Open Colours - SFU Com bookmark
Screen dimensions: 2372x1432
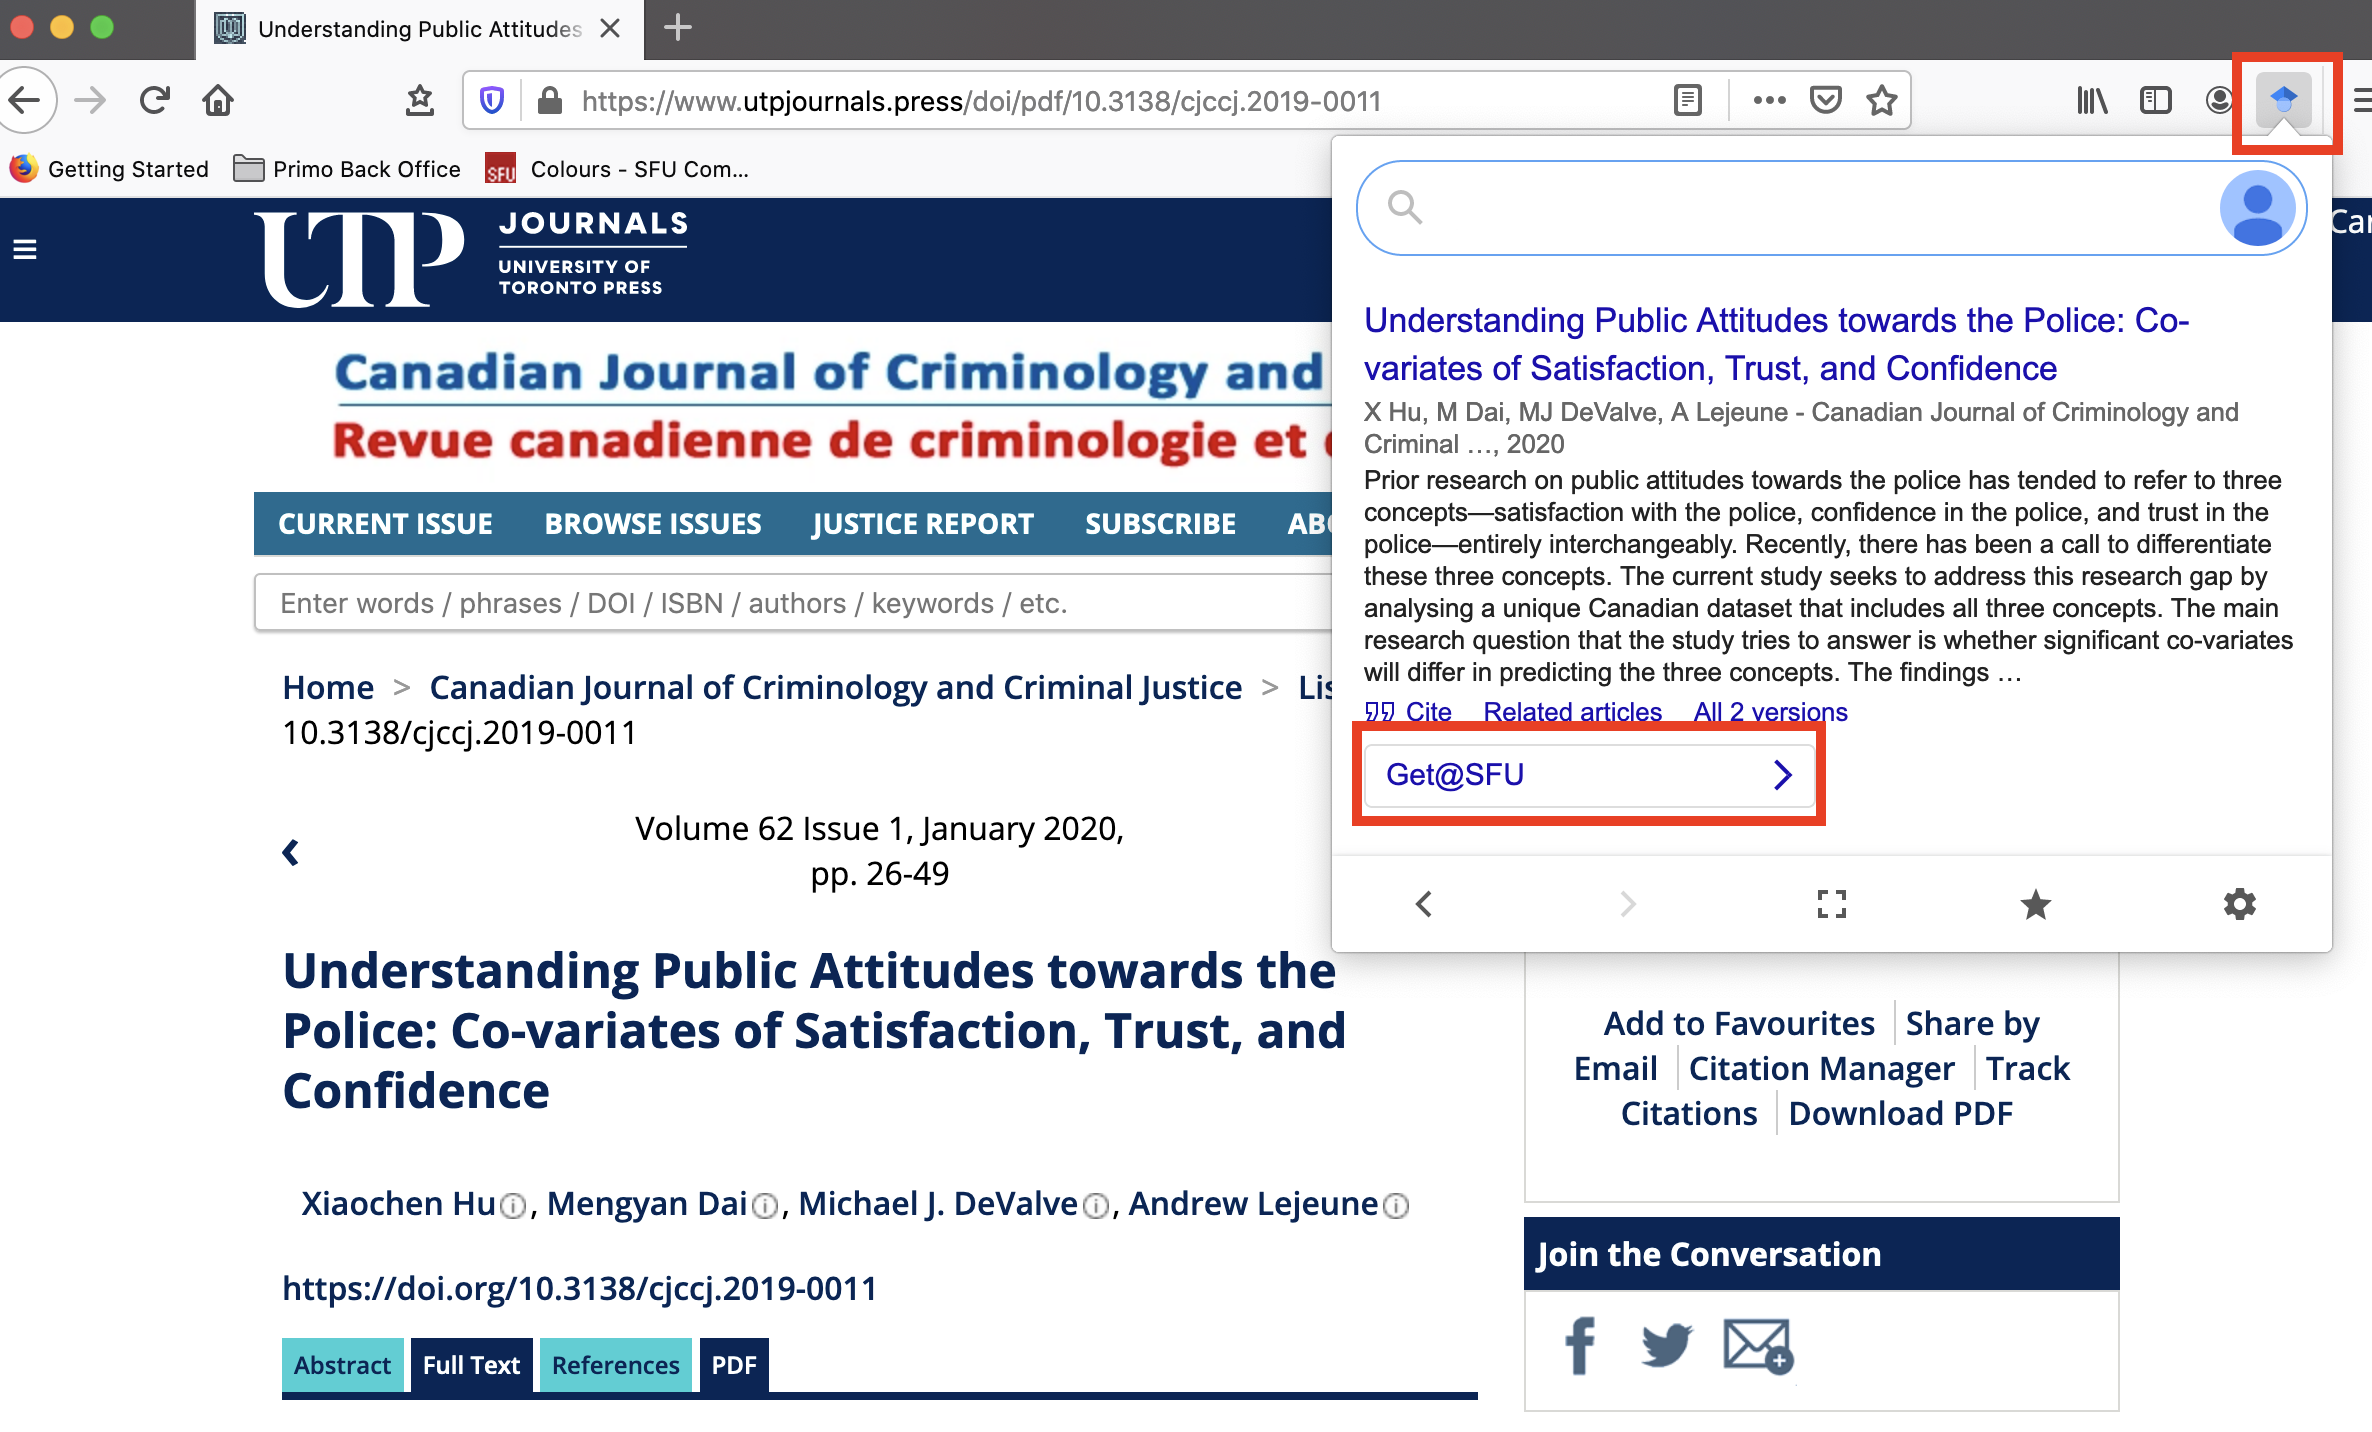pyautogui.click(x=617, y=169)
